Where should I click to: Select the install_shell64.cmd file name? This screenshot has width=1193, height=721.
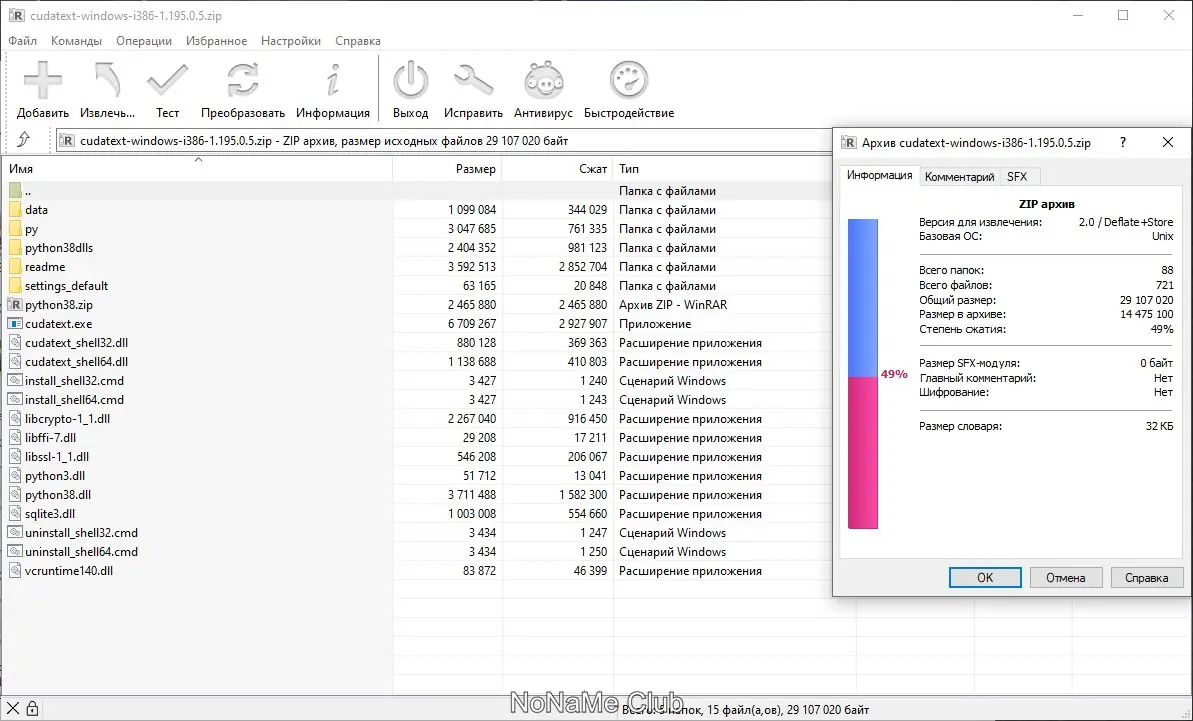point(74,400)
